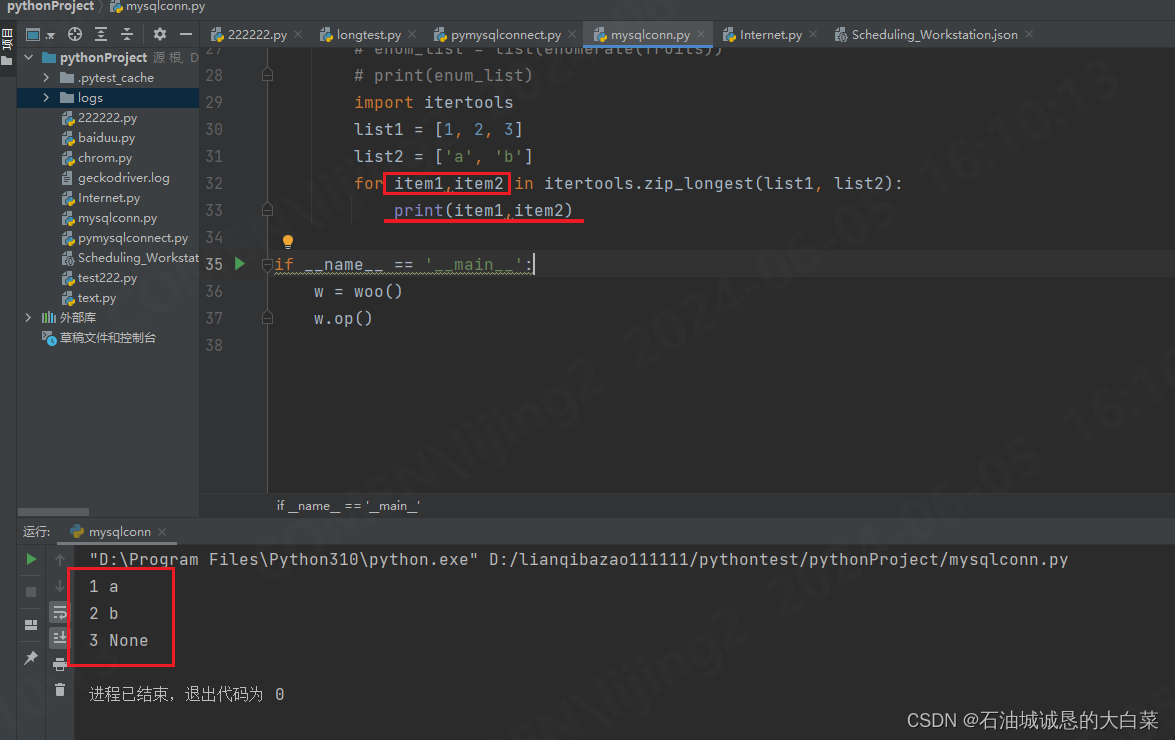Viewport: 1175px width, 740px height.
Task: Click the pythonProject breadcrumb at top
Action: [x=50, y=7]
